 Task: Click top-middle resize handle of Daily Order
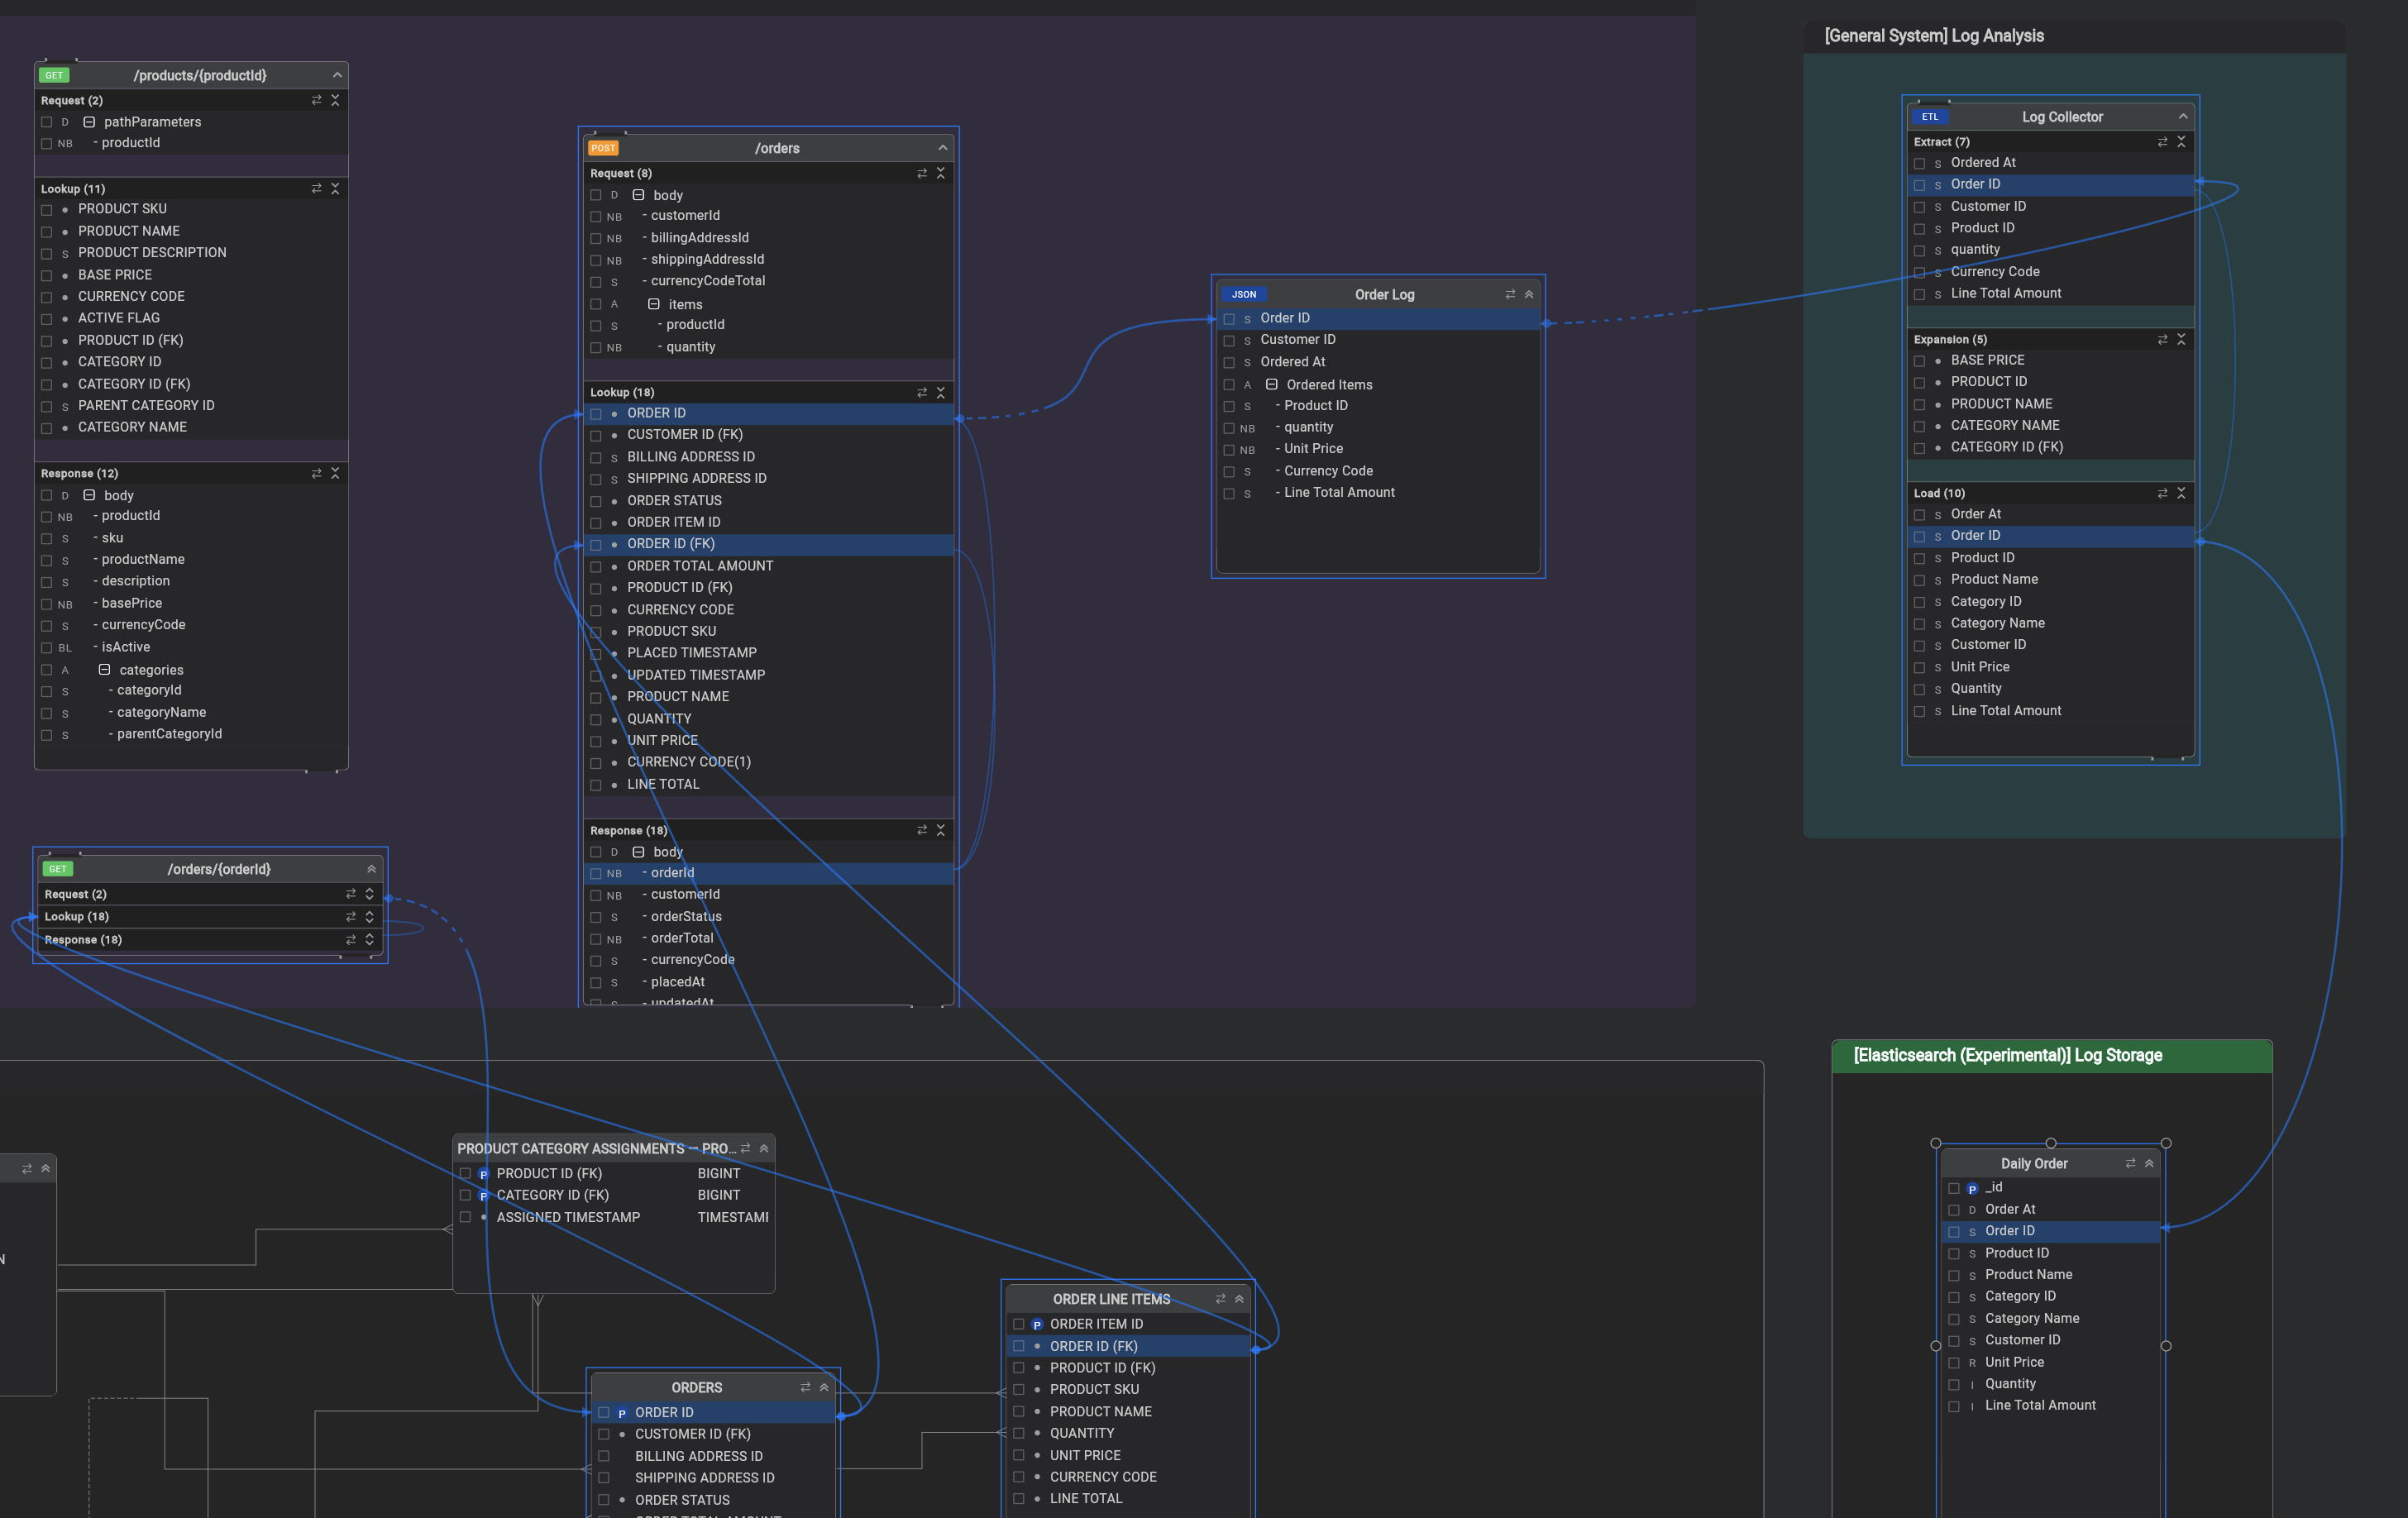(2050, 1143)
